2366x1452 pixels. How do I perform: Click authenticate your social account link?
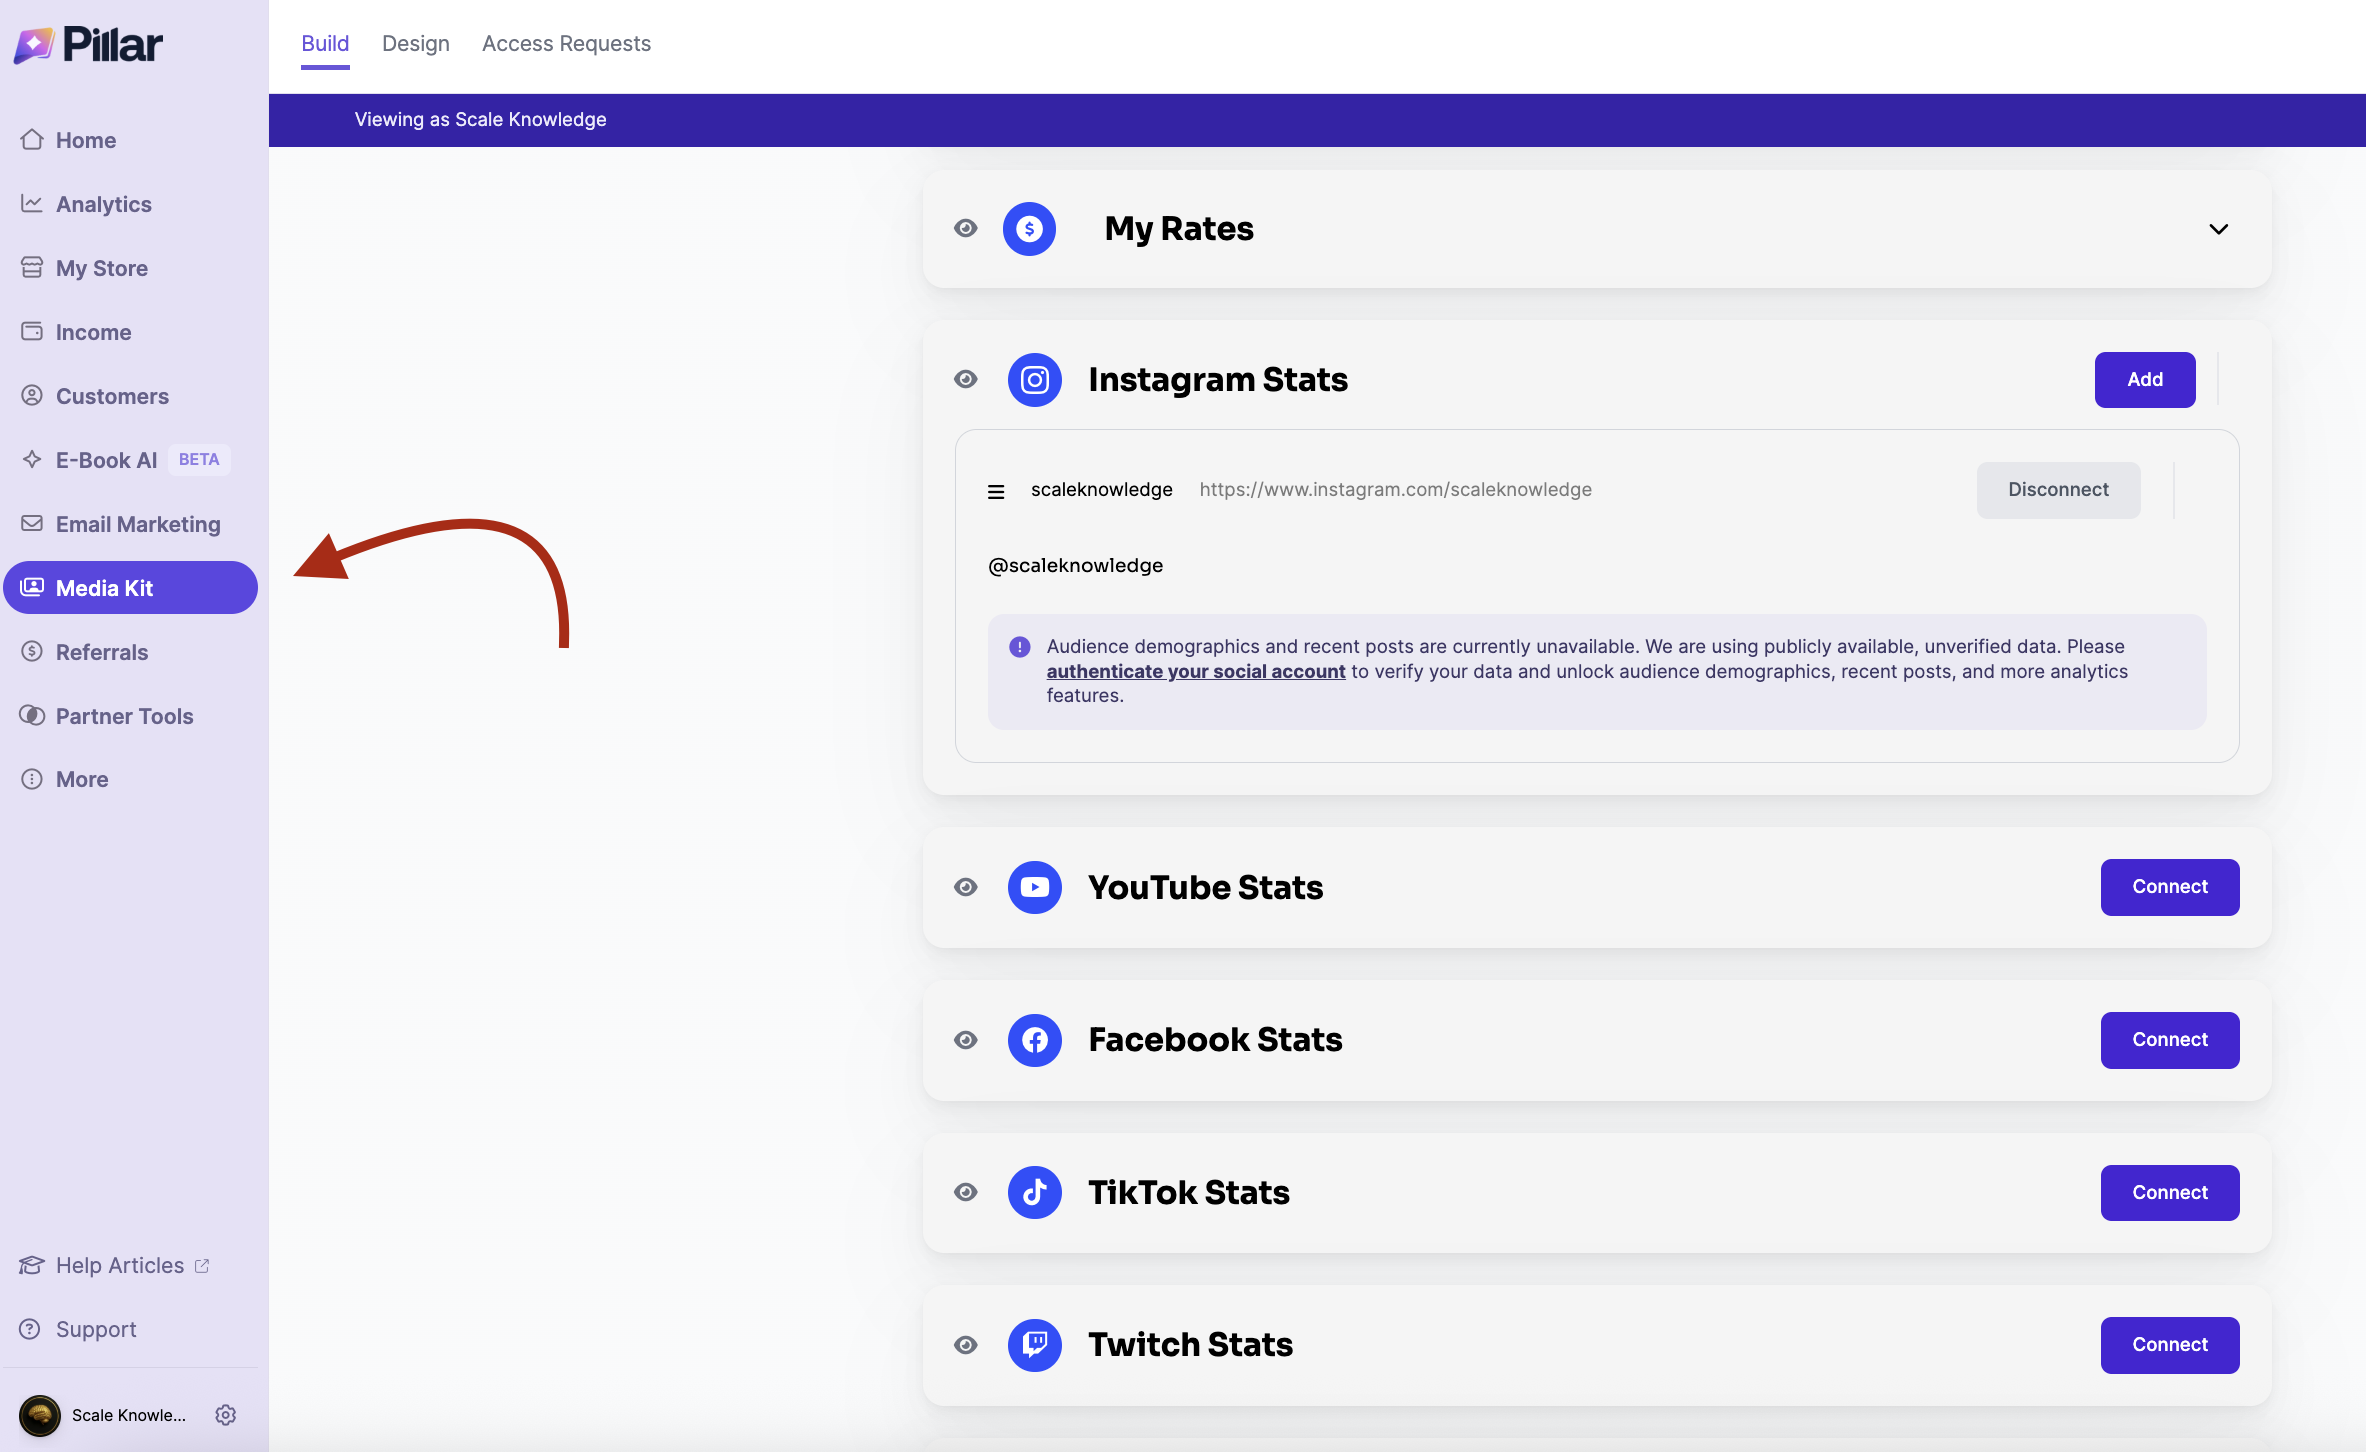1196,671
